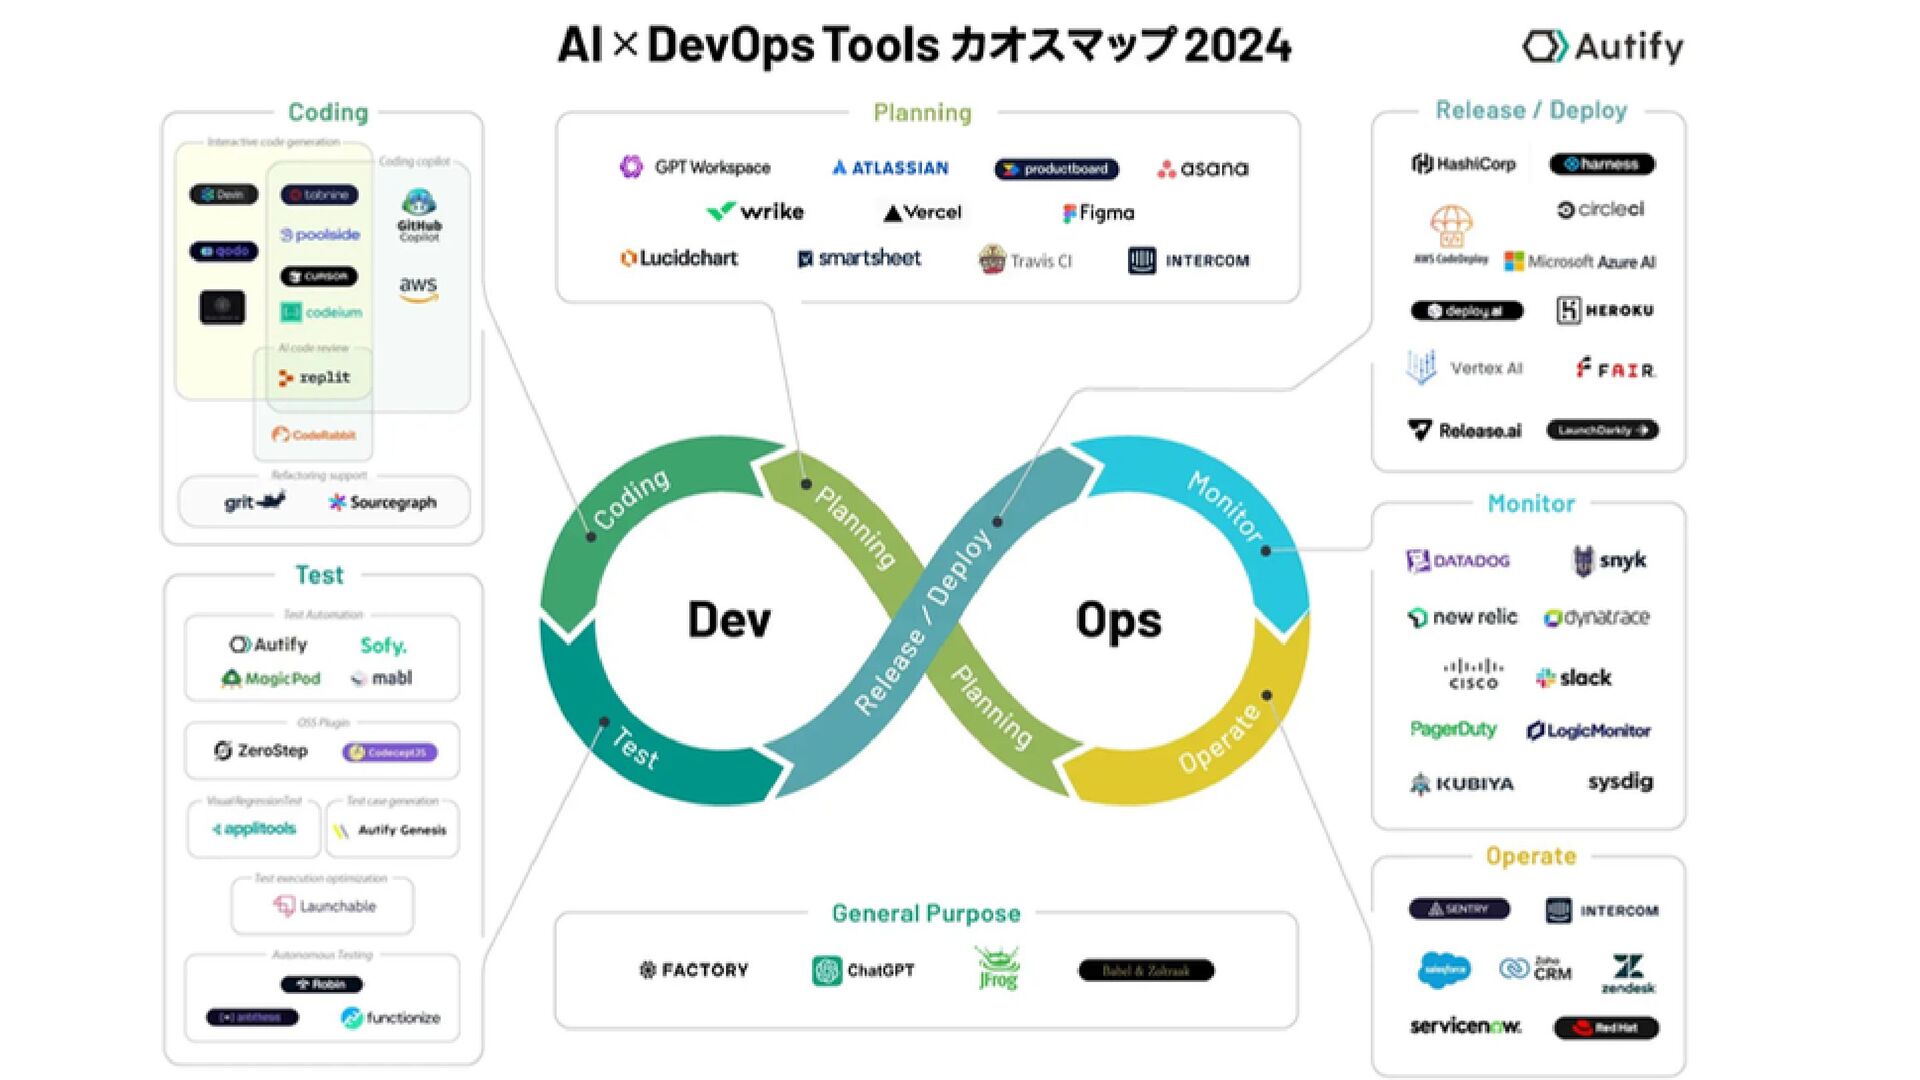Select the MagicPod logo
Viewport: 1920px width, 1080px height.
270,678
